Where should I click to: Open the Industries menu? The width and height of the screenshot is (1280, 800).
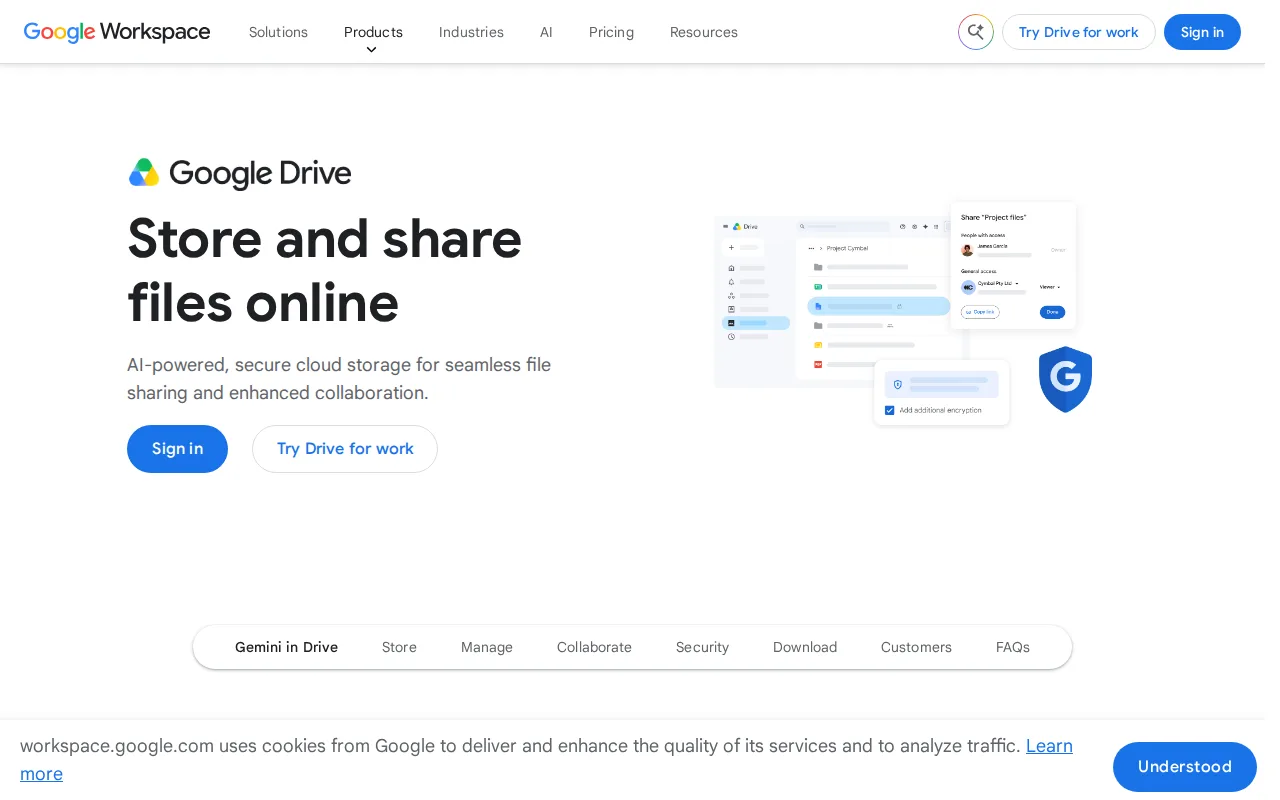tap(471, 32)
